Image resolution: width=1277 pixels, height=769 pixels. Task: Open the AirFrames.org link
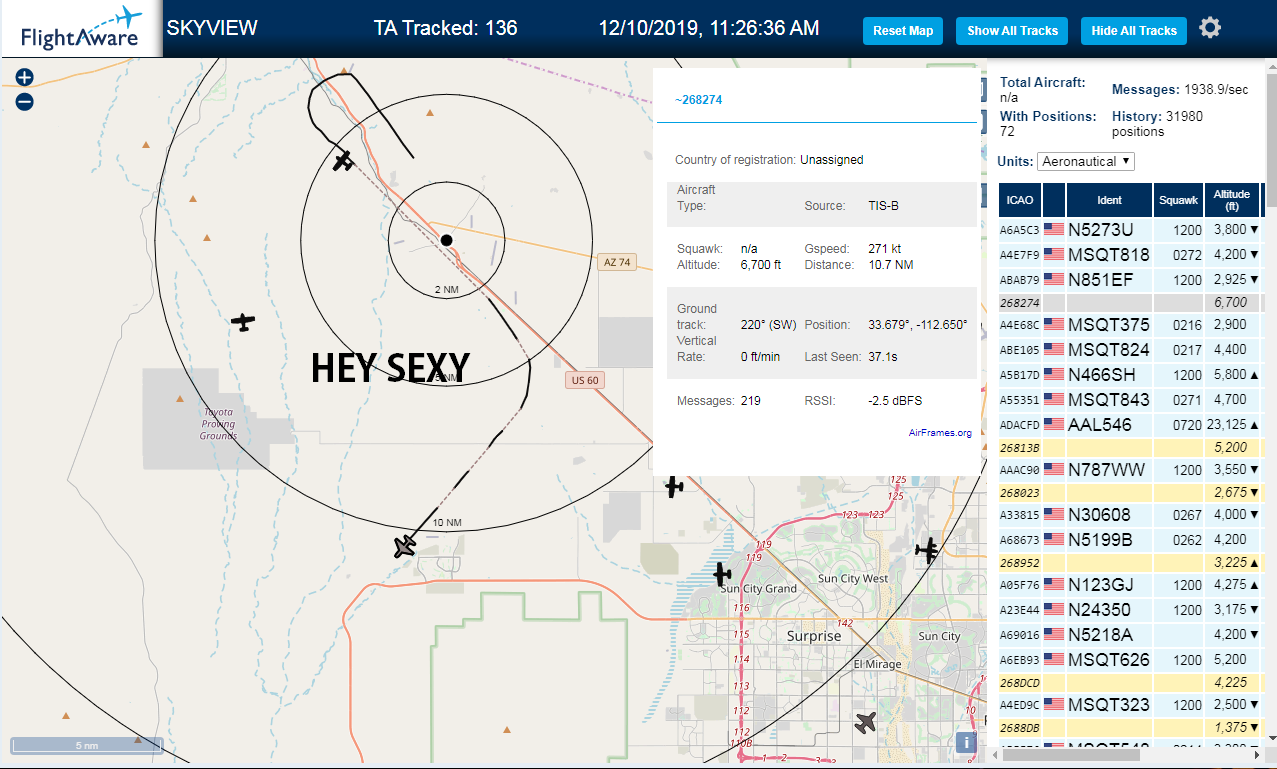click(x=940, y=433)
